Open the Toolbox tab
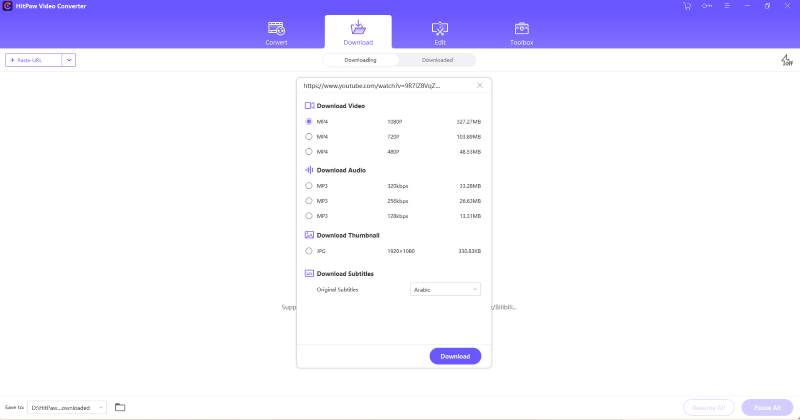 click(x=521, y=33)
